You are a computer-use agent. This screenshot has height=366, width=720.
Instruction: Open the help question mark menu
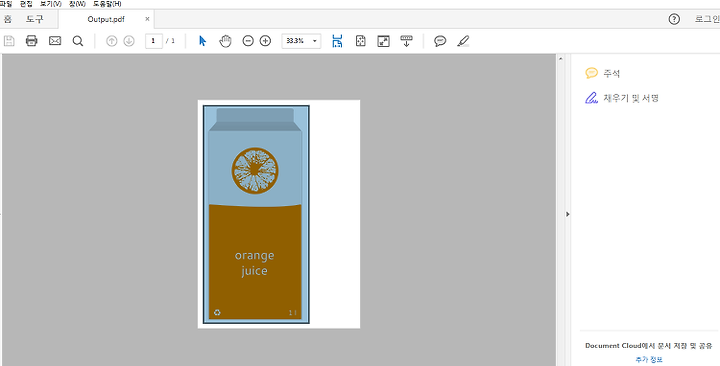click(x=674, y=19)
